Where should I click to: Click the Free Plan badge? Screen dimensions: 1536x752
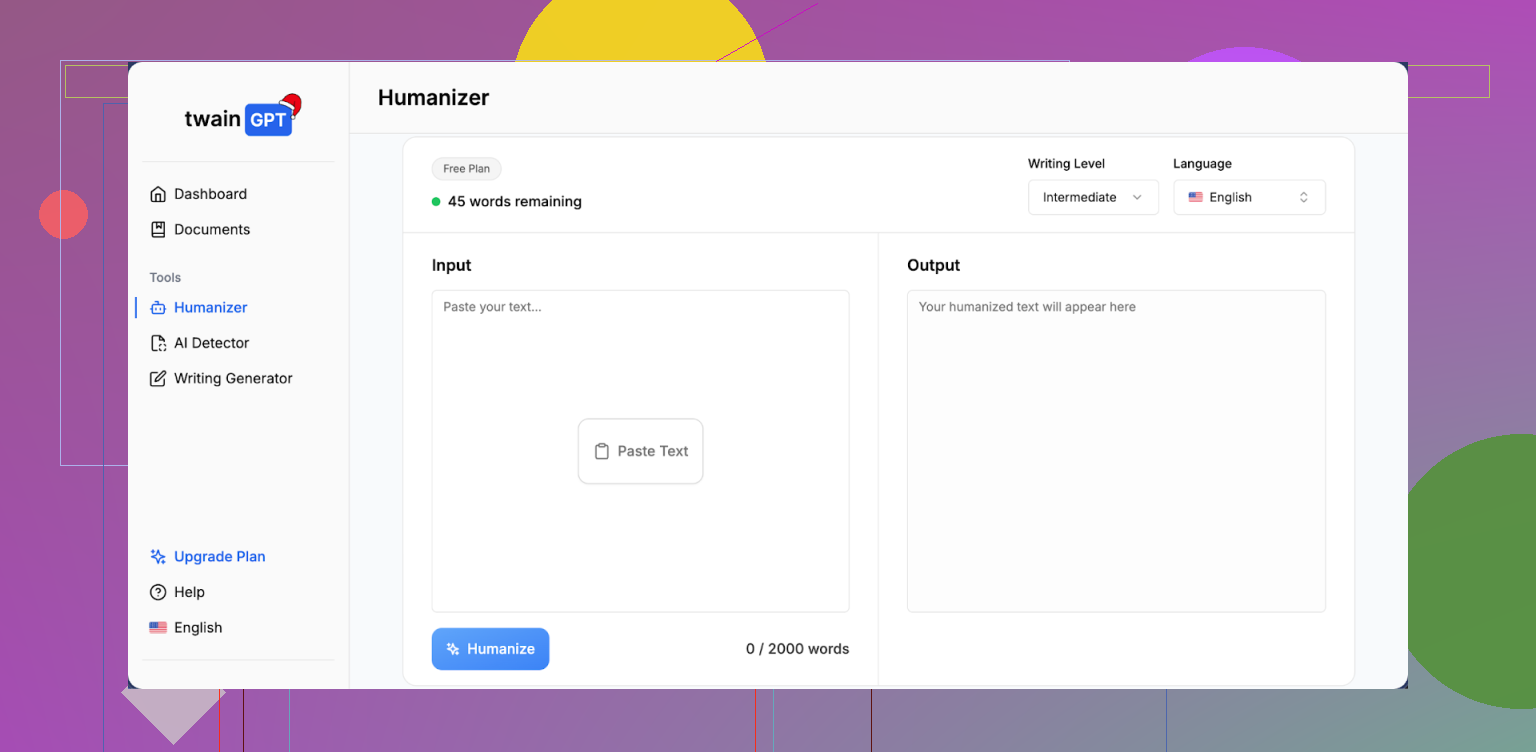tap(466, 169)
